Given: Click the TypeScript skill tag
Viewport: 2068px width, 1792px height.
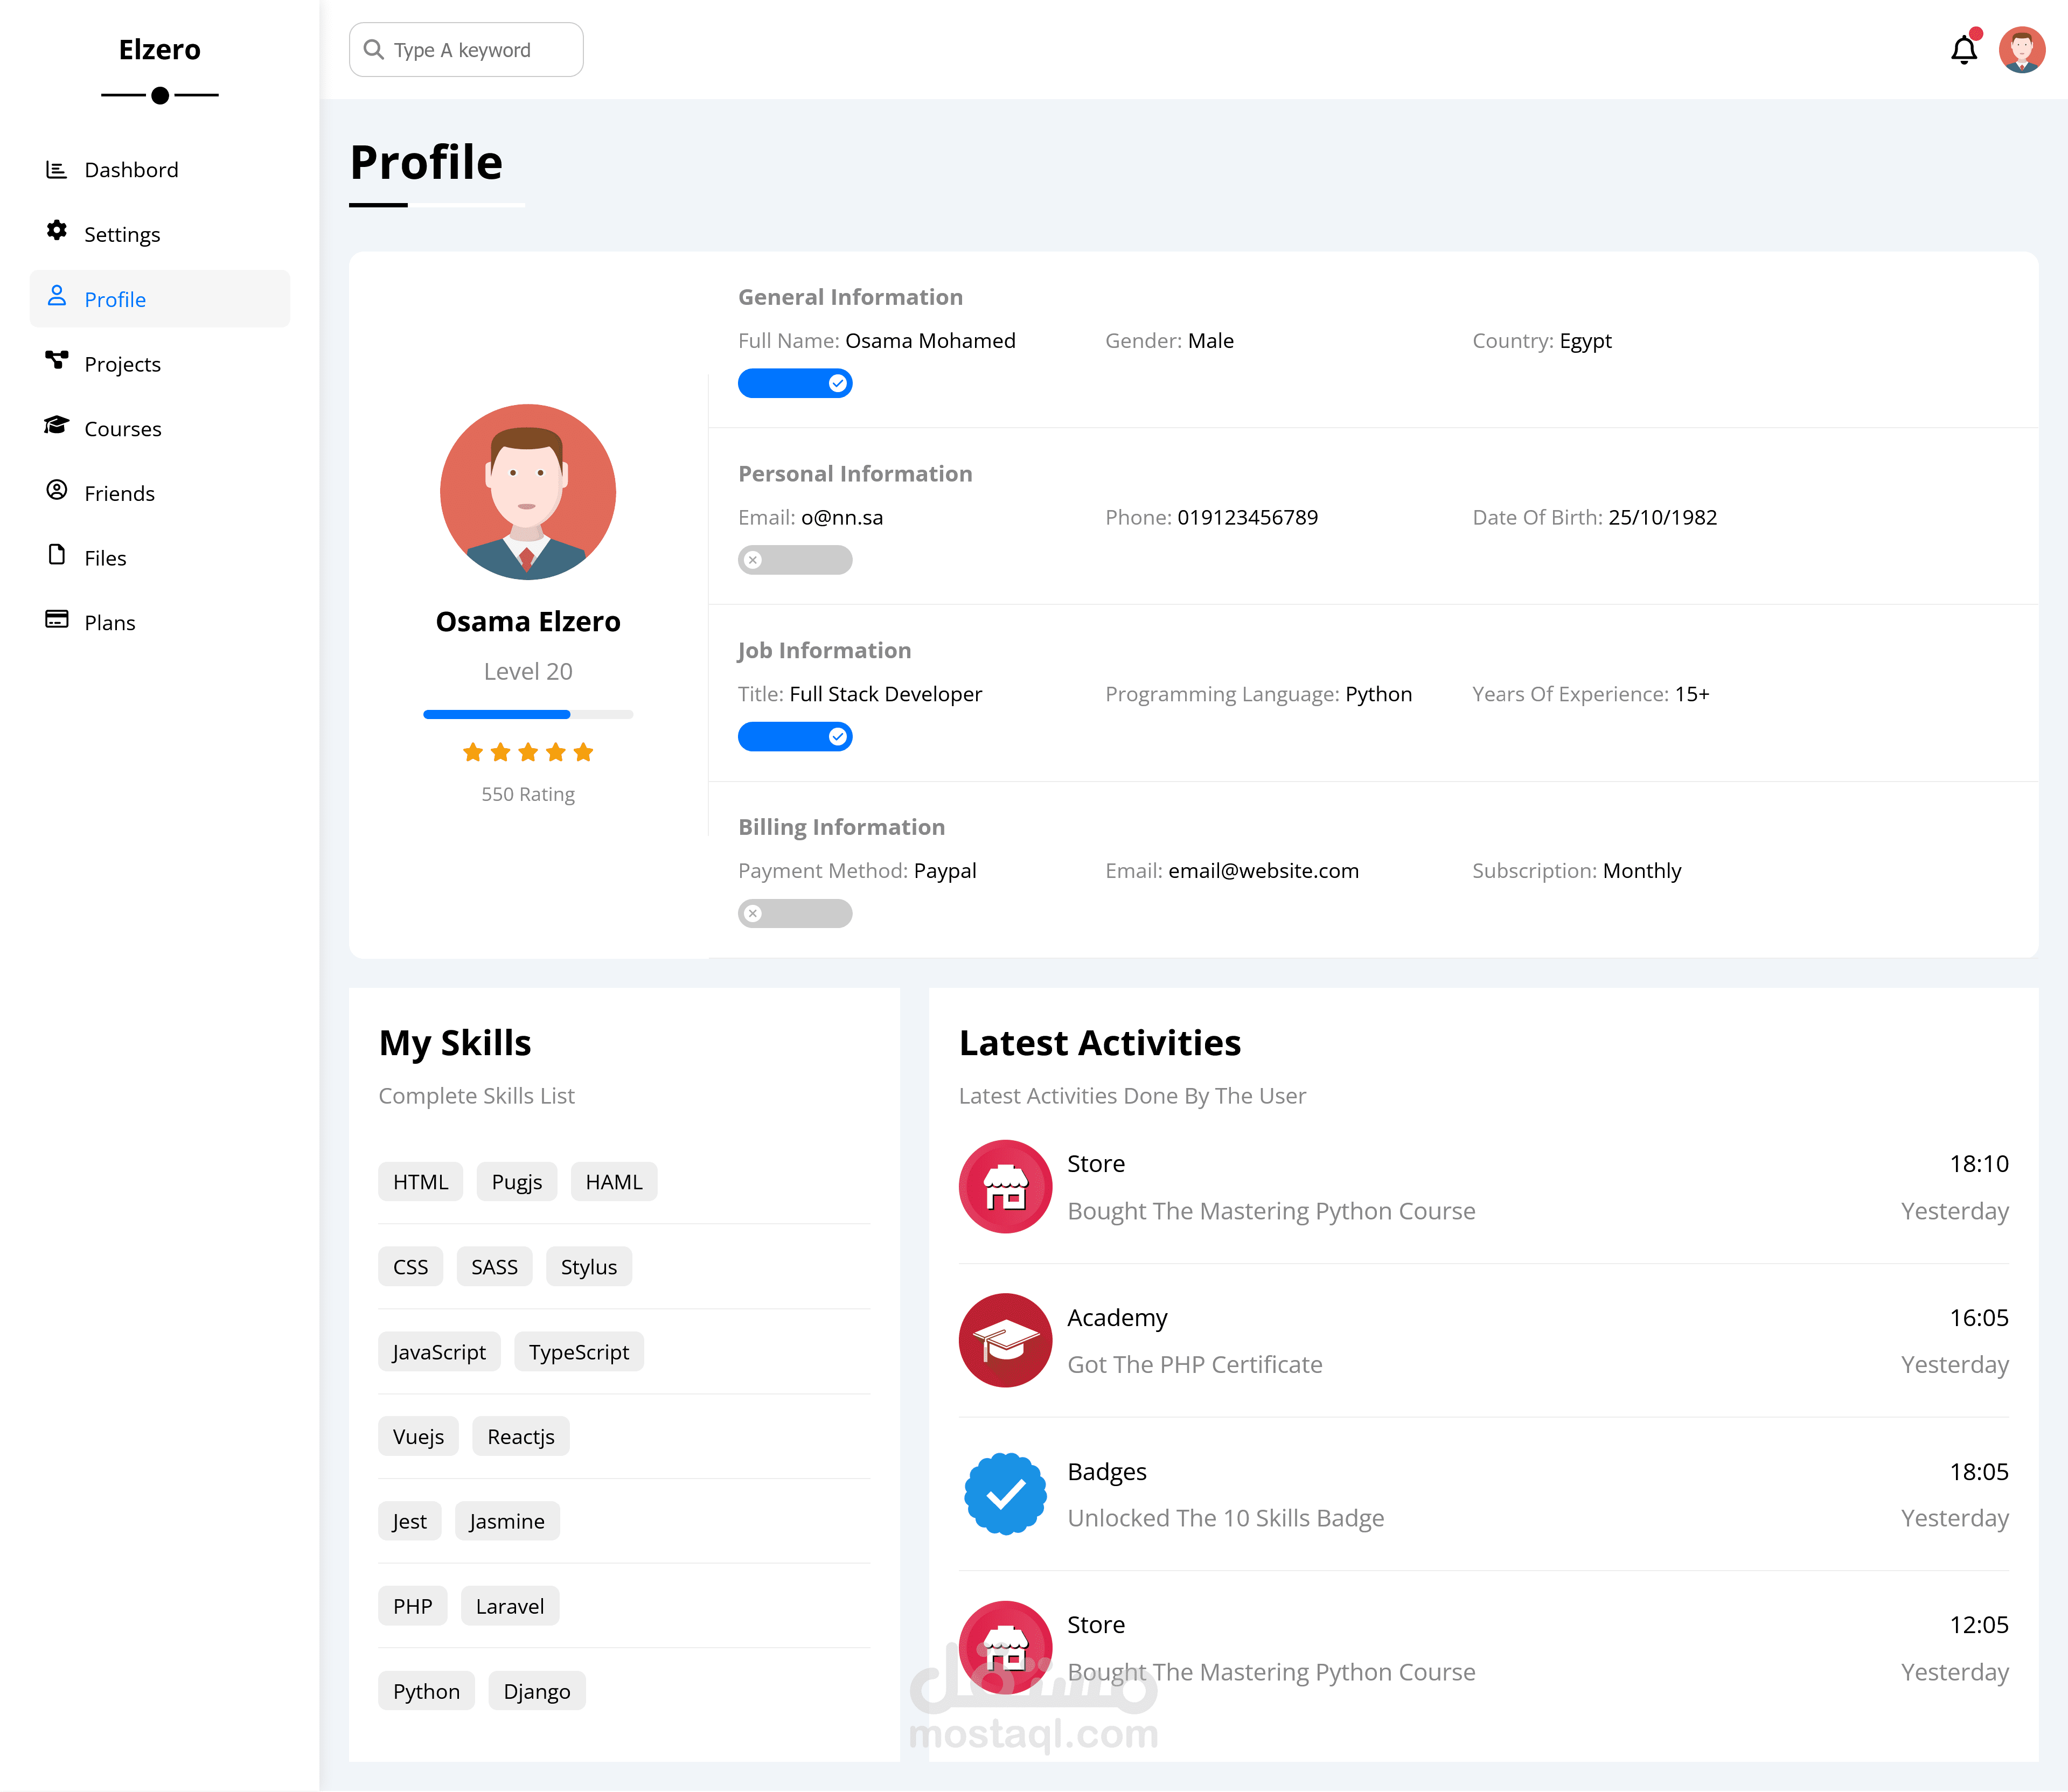Looking at the screenshot, I should pos(579,1352).
